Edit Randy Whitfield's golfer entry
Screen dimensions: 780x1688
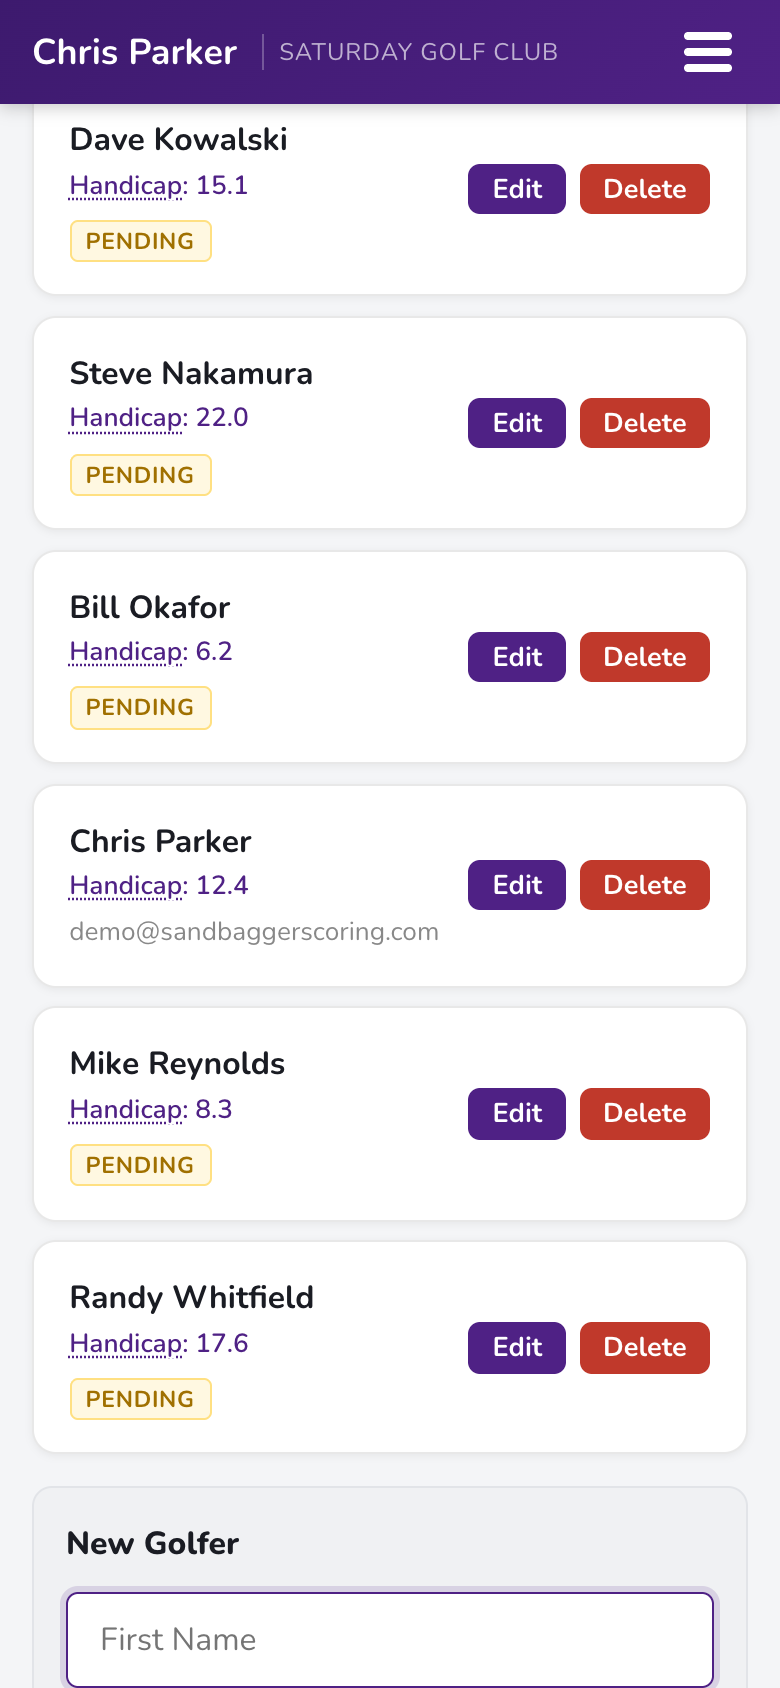click(517, 1347)
